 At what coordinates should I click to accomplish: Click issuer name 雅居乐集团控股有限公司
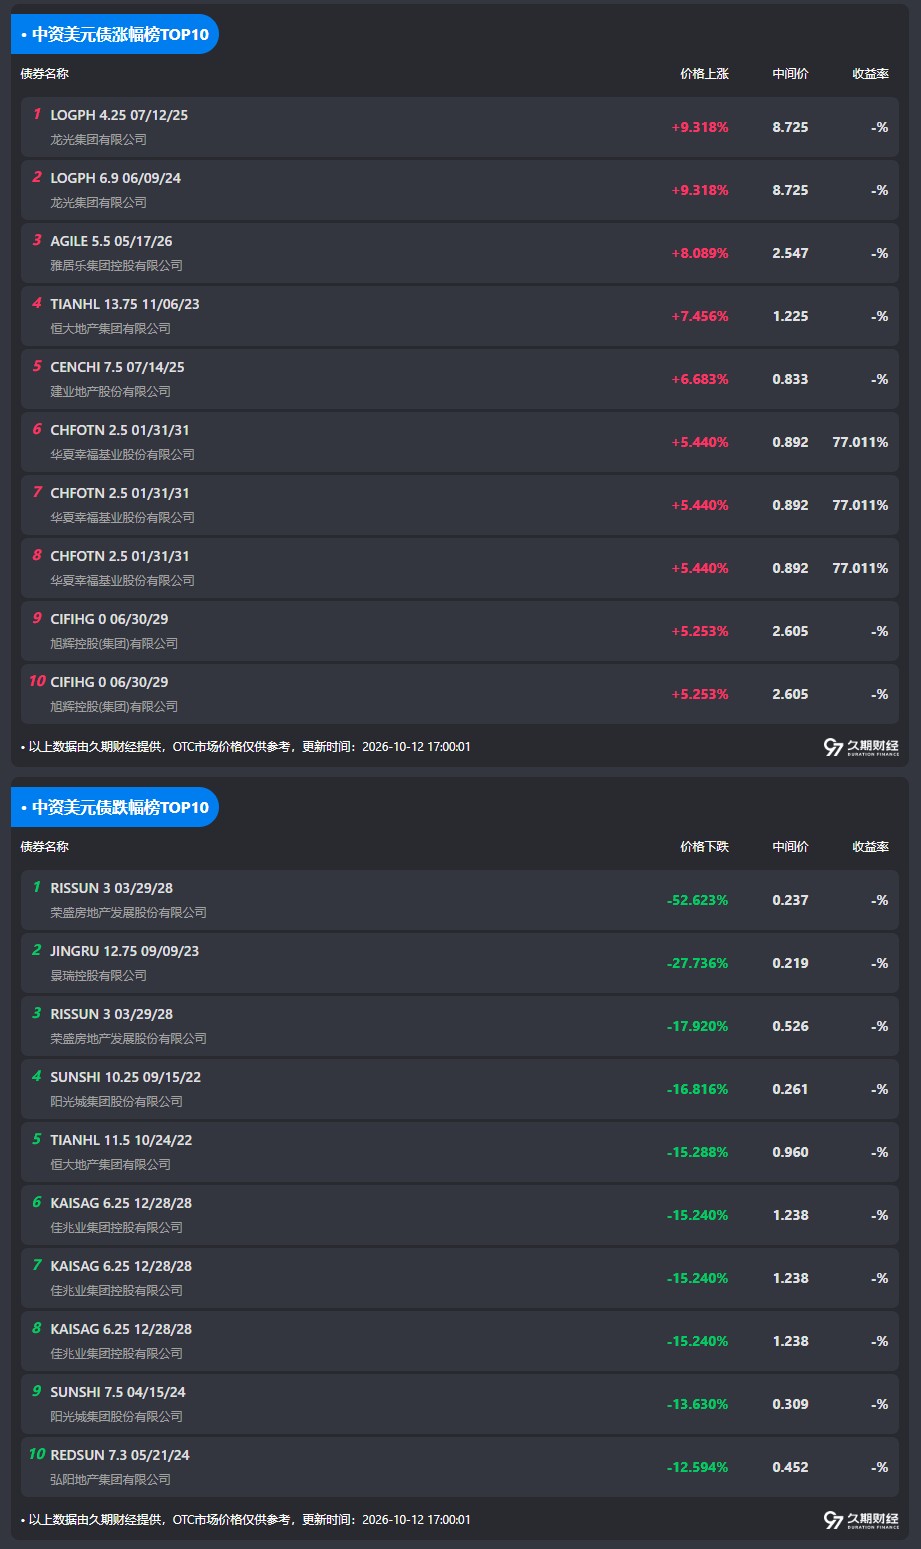(117, 266)
